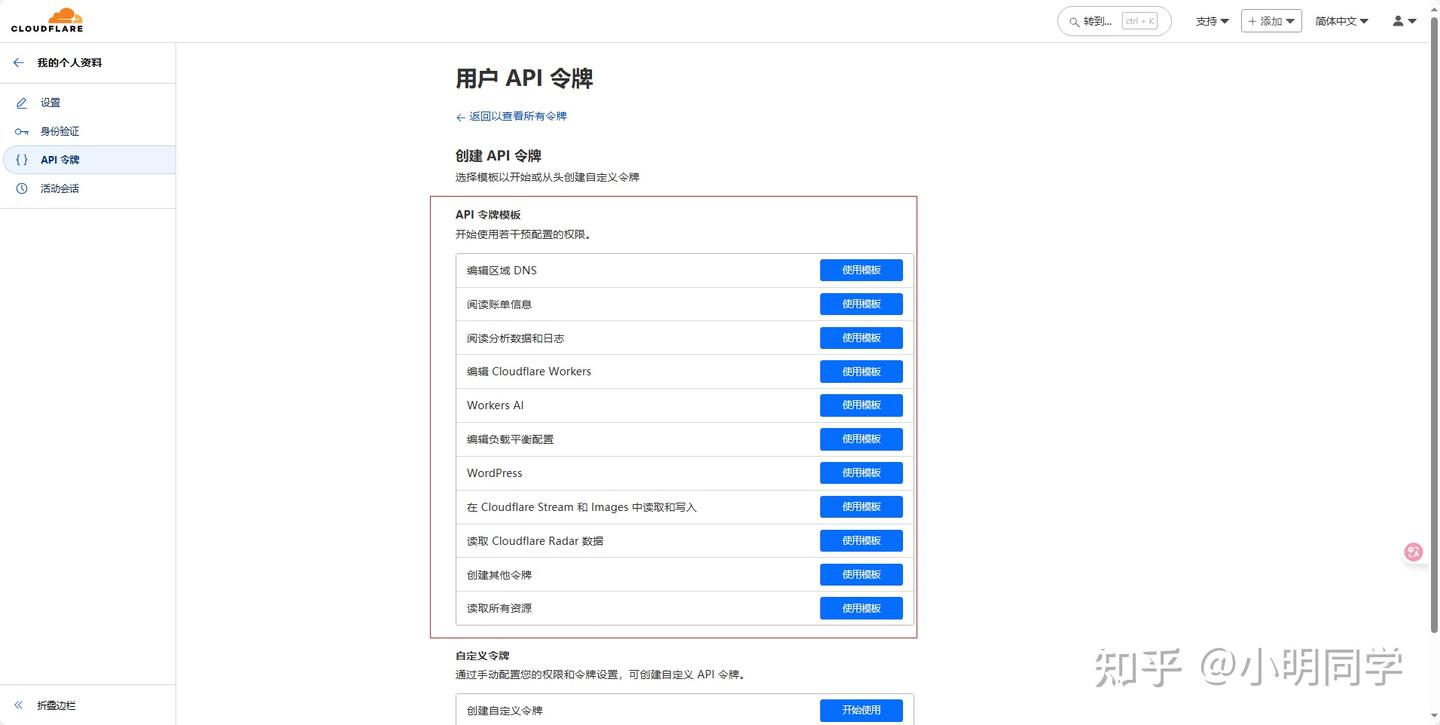The height and width of the screenshot is (725, 1440).
Task: Click the 自定义令牌 section heading
Action: pos(482,656)
